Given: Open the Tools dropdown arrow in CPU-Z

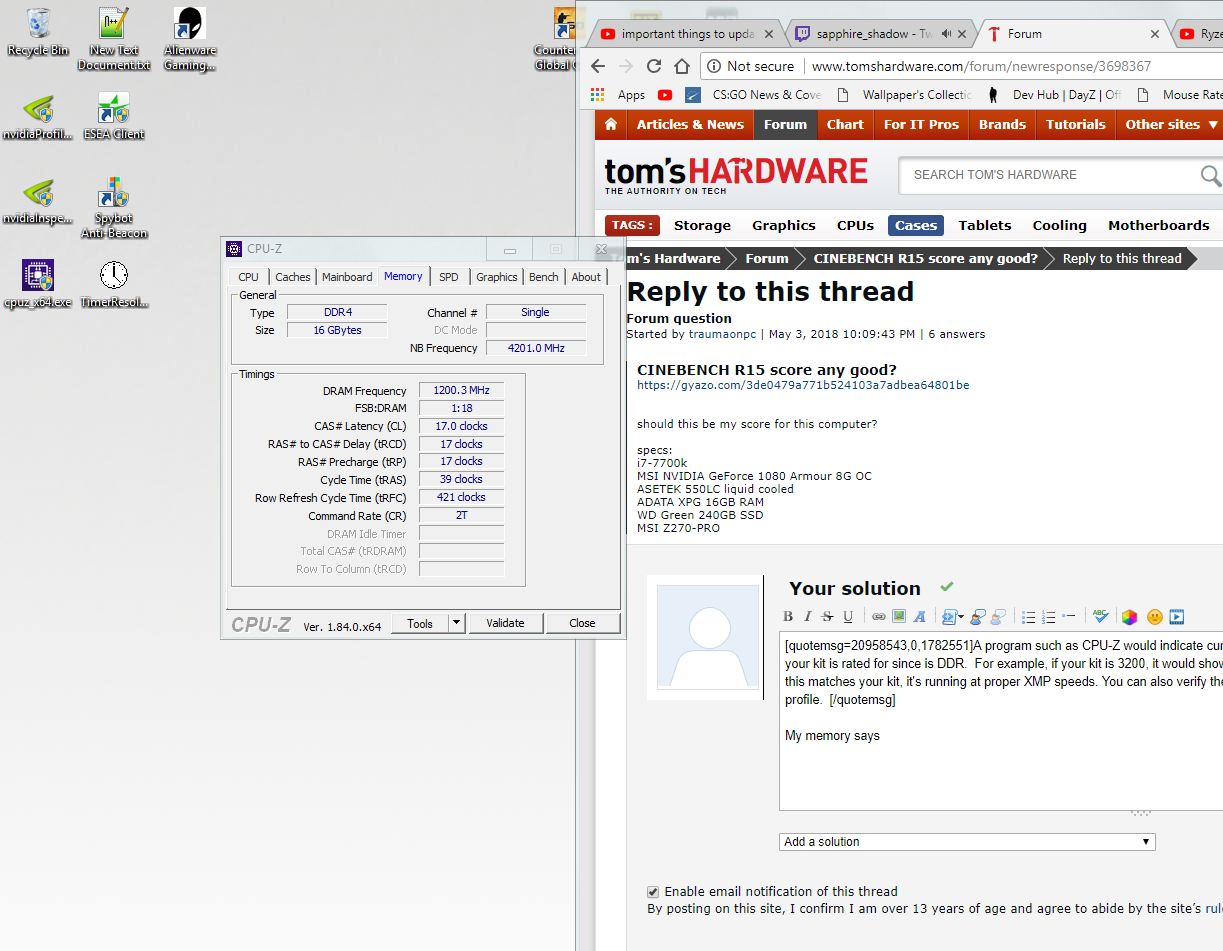Looking at the screenshot, I should 457,624.
